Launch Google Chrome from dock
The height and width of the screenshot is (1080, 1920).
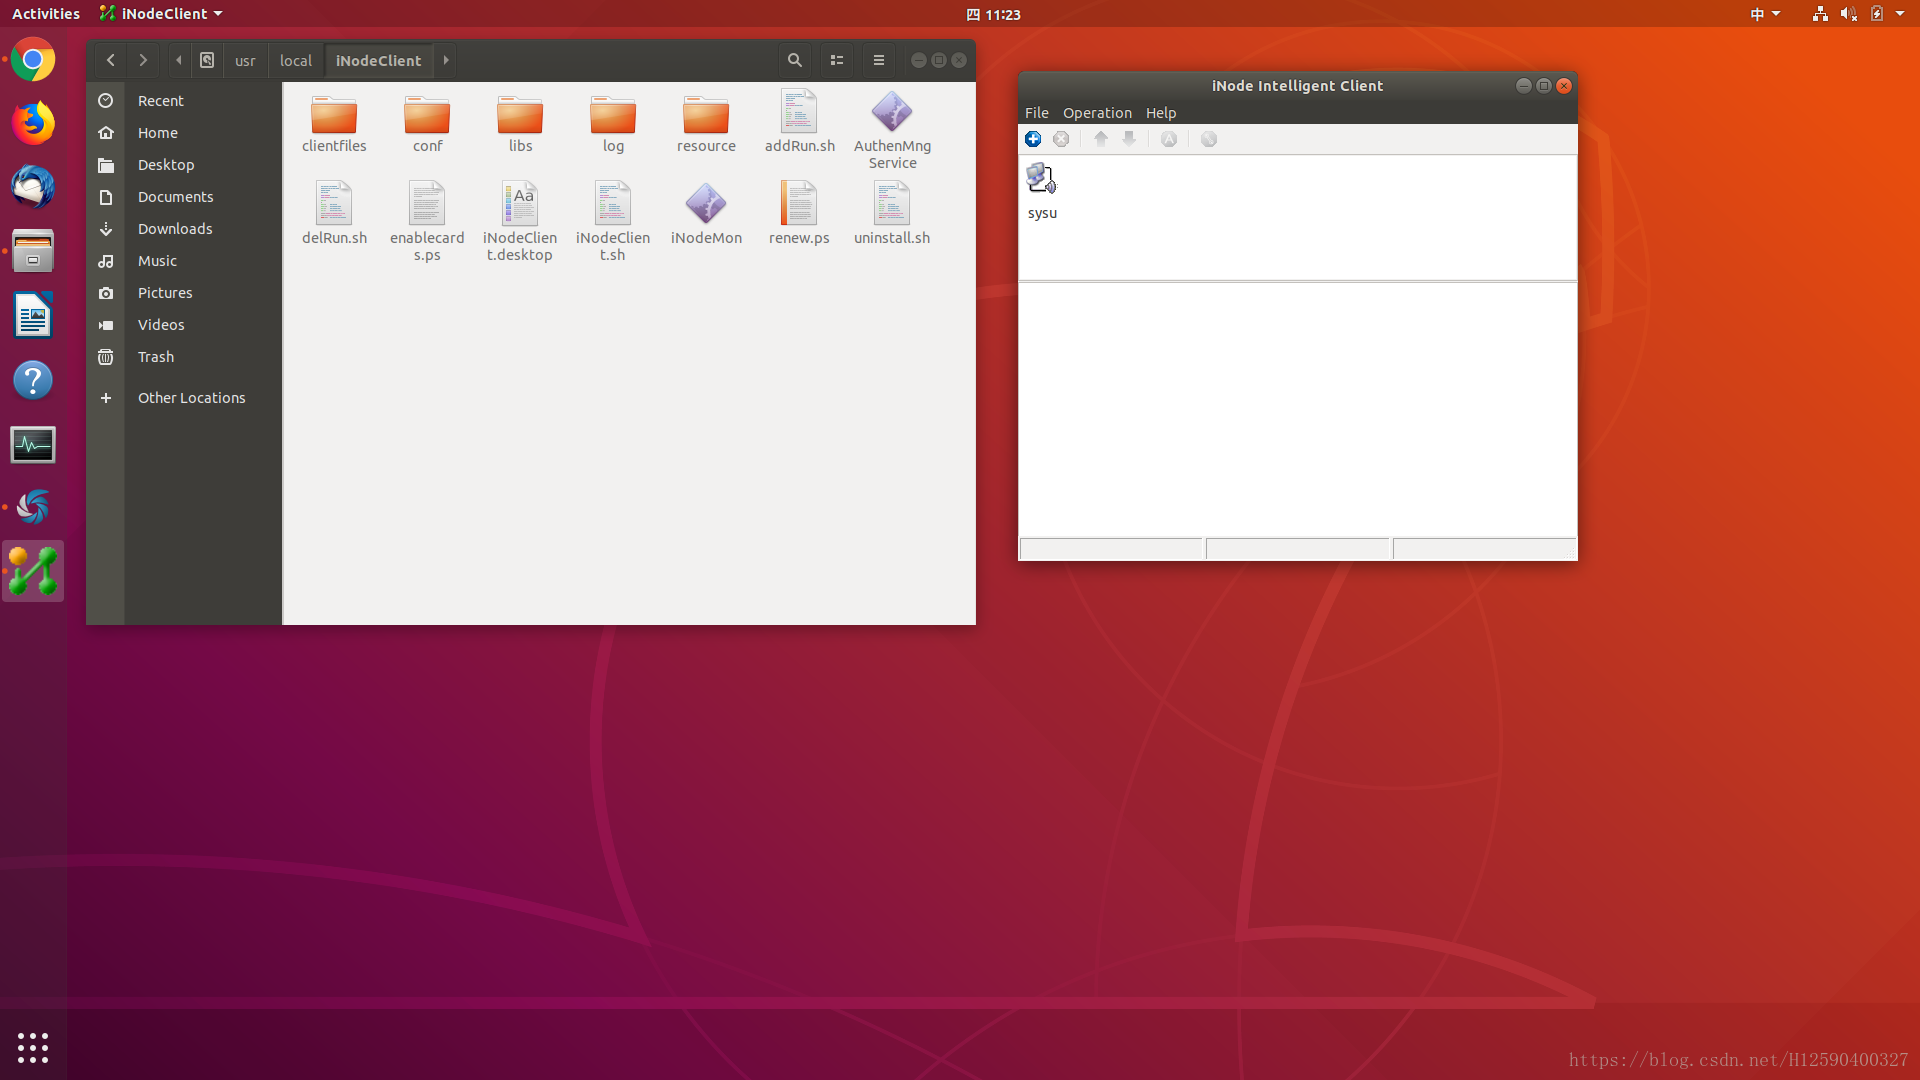click(33, 60)
